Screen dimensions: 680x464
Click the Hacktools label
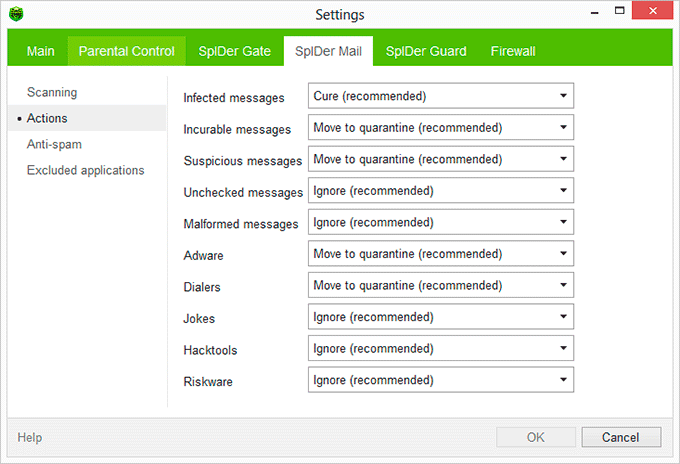pyautogui.click(x=210, y=350)
